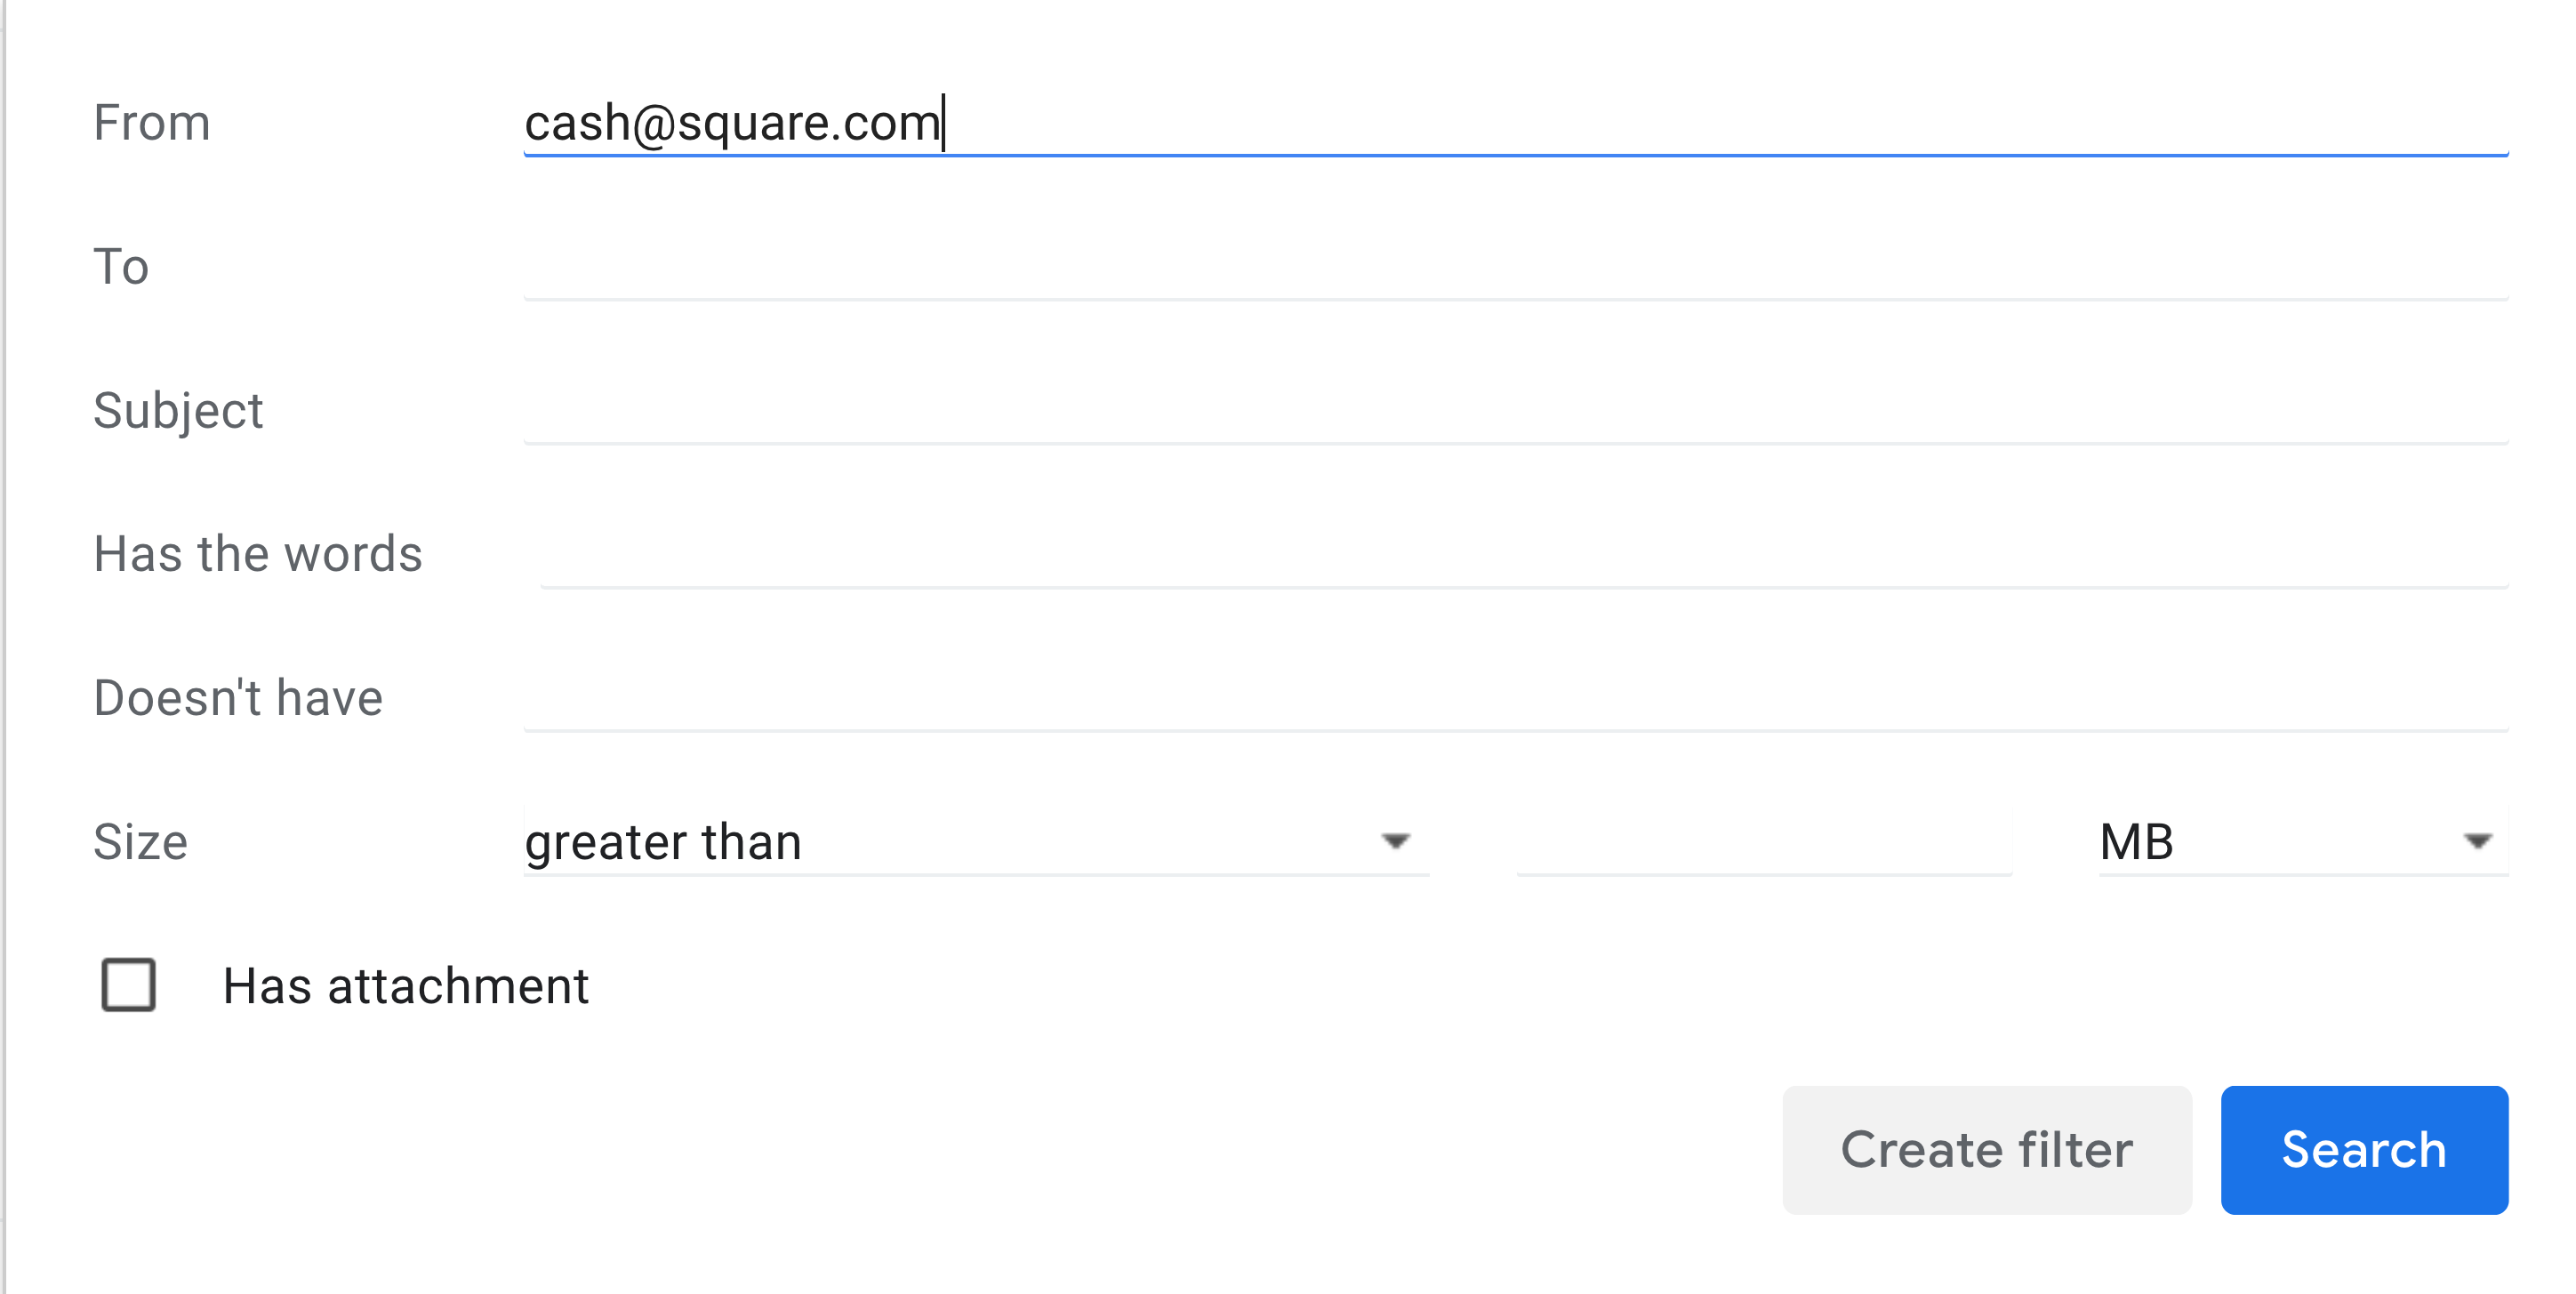Screen dimensions: 2576x1294
Task: Open the greater than size comparison dropdown
Action: [x=976, y=842]
